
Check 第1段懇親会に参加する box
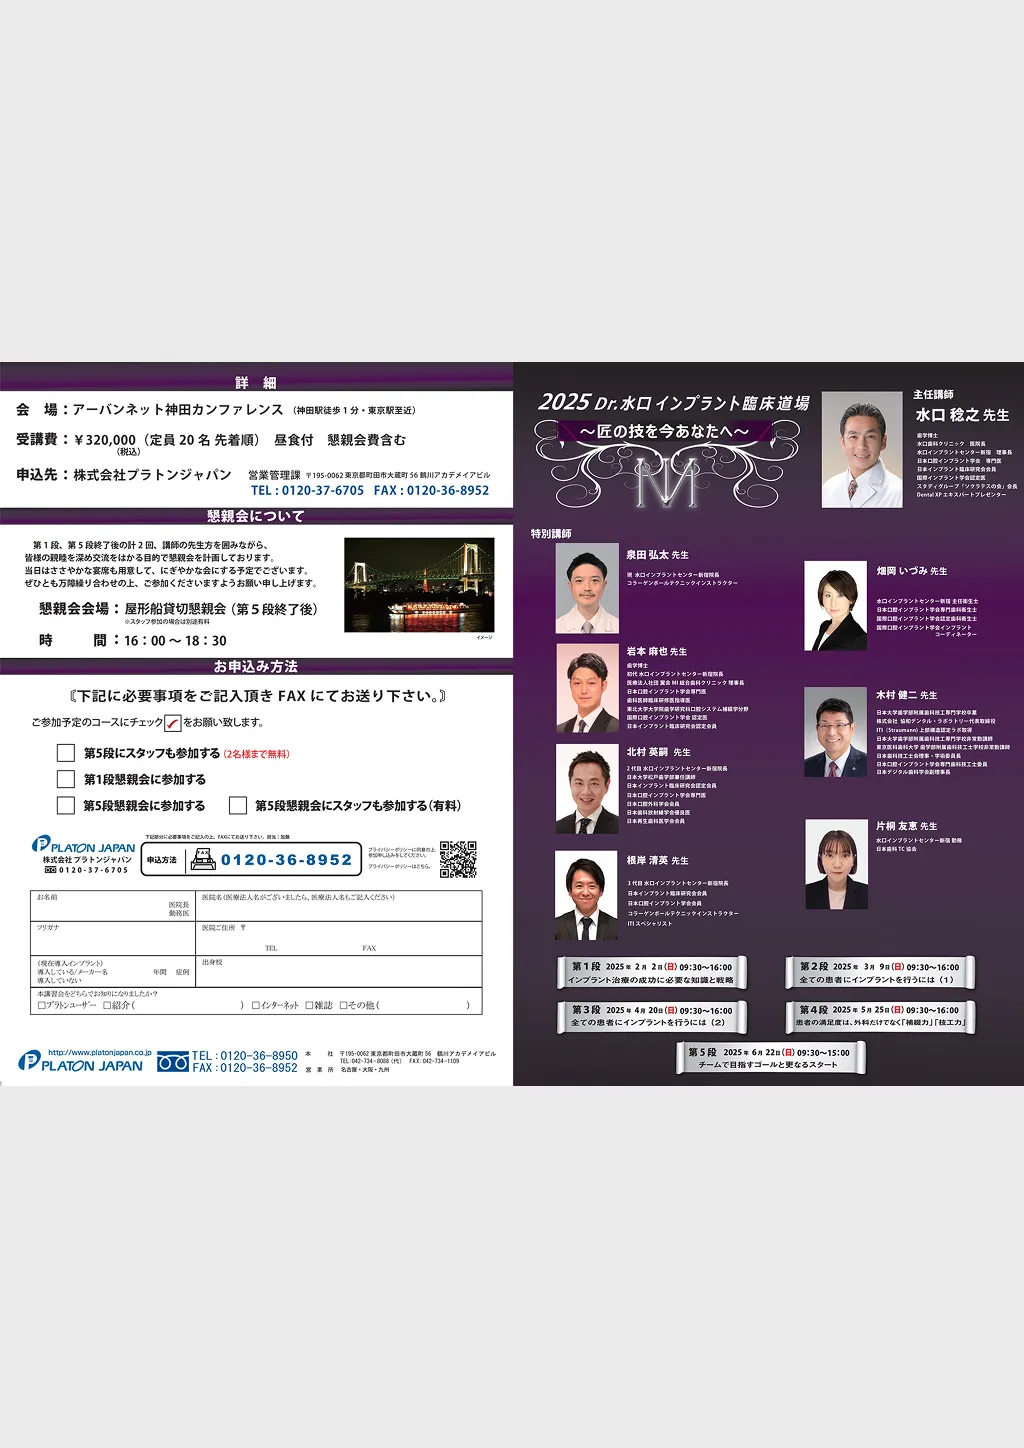pos(66,779)
